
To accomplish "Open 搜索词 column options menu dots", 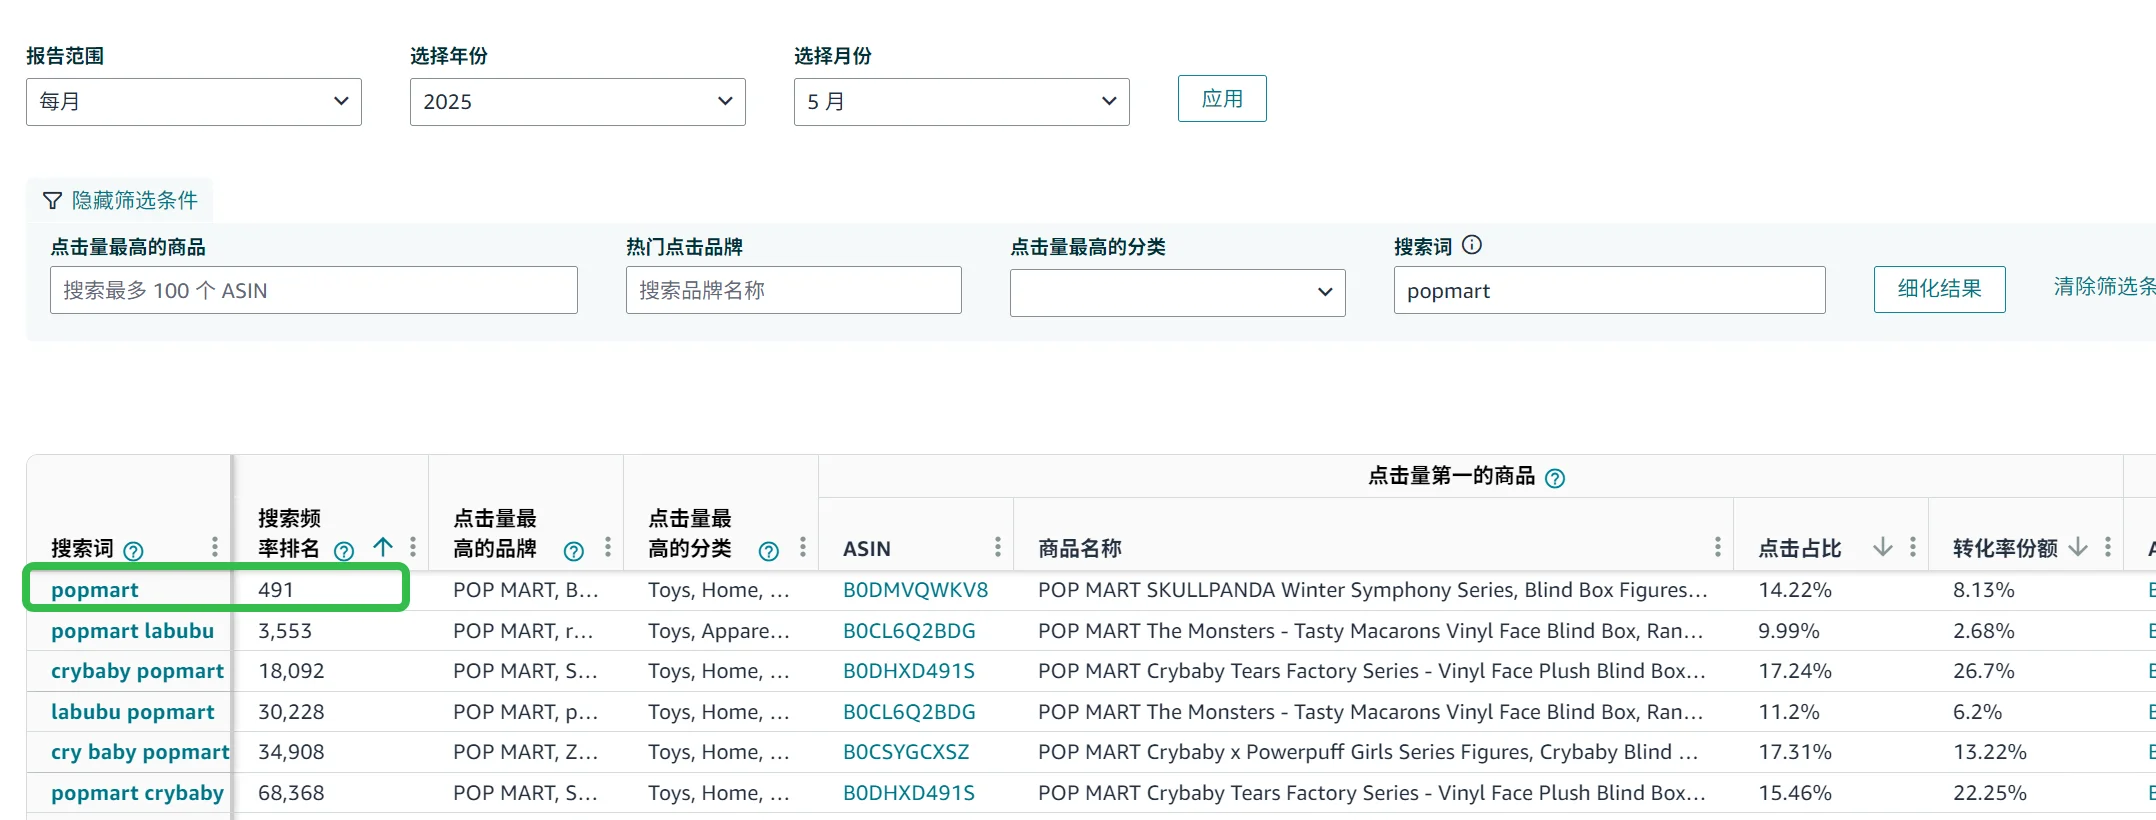I will [214, 547].
